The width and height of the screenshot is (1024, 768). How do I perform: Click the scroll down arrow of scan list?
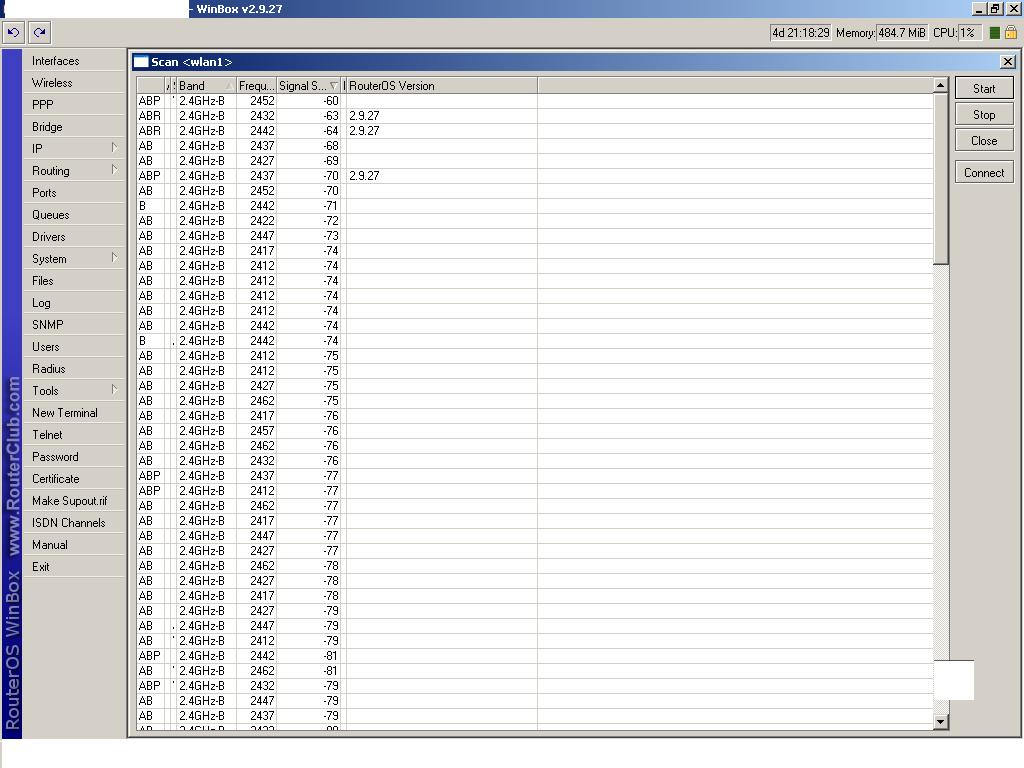[940, 722]
